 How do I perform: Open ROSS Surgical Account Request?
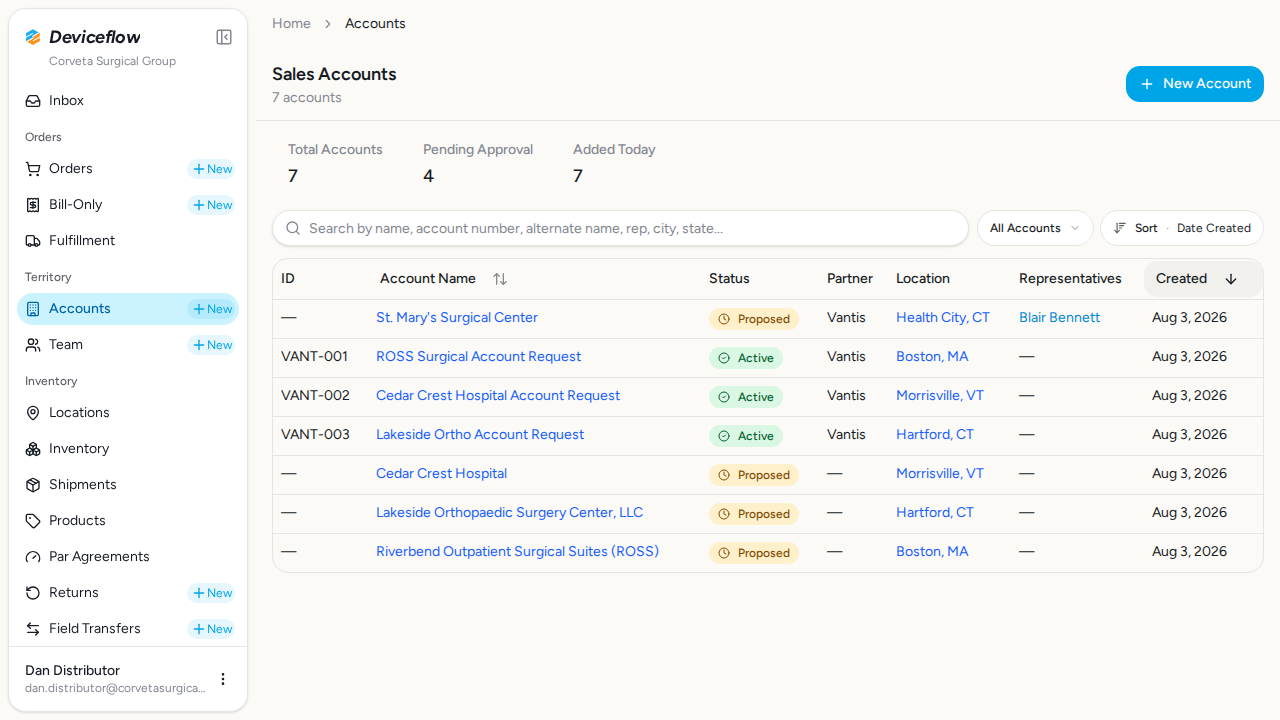point(478,357)
